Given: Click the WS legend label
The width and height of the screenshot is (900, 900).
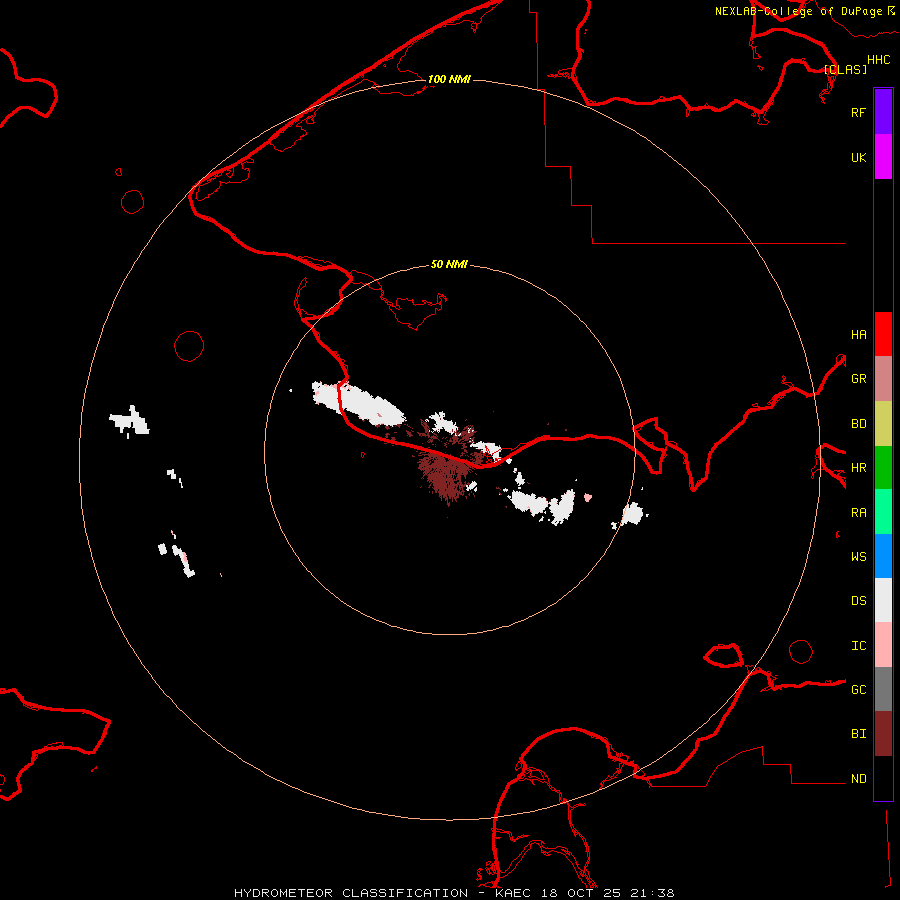Looking at the screenshot, I should [x=858, y=557].
